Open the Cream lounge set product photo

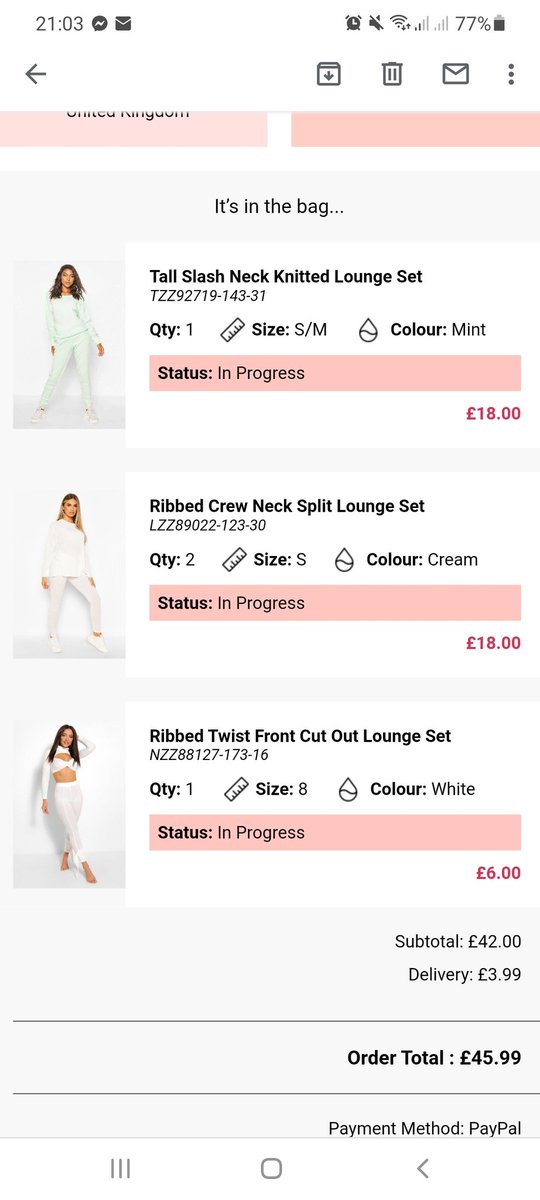coord(69,575)
